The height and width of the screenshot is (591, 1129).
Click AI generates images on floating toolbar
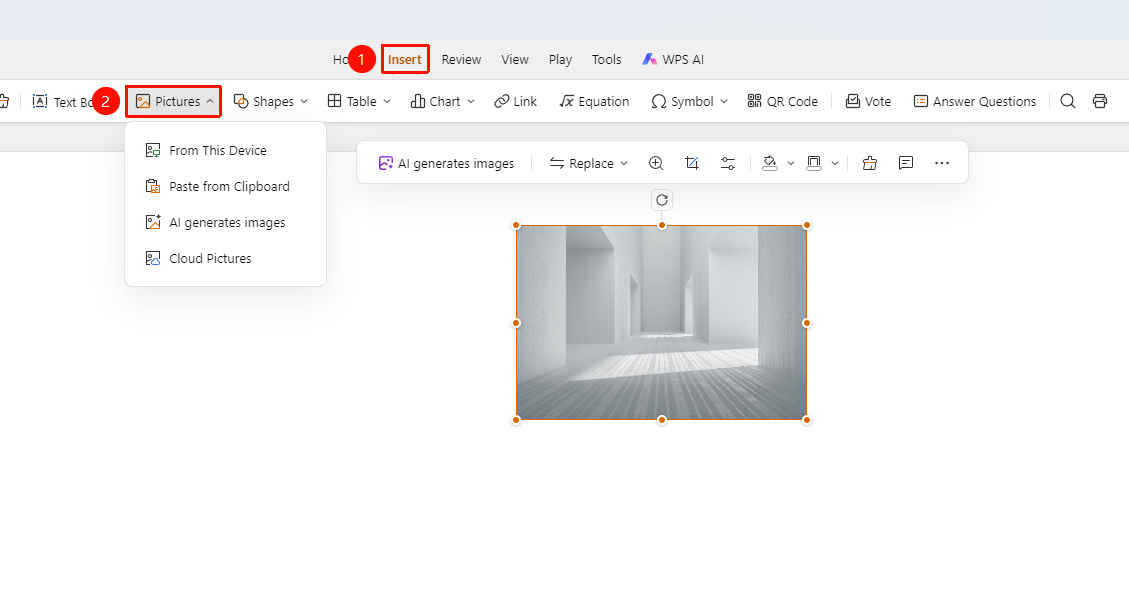click(446, 163)
